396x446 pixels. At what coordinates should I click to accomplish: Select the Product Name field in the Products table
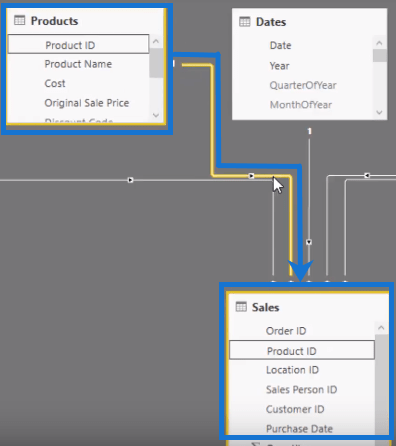(x=78, y=64)
